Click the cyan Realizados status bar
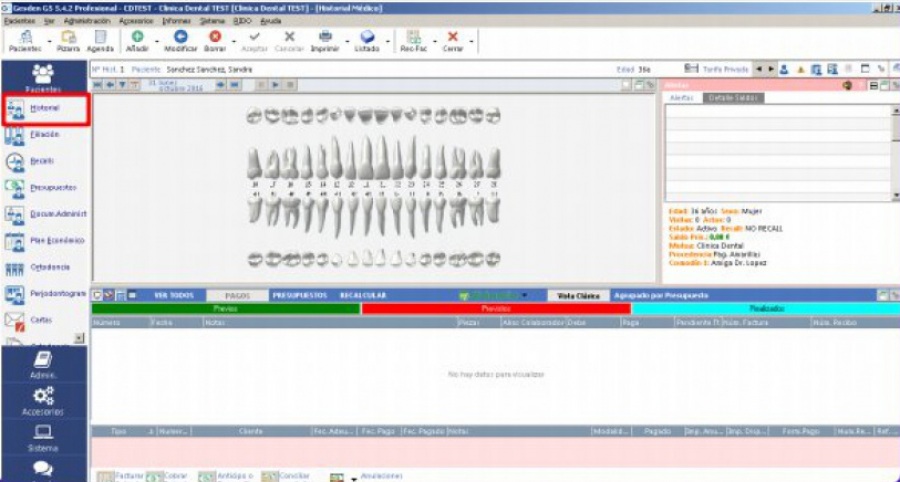The width and height of the screenshot is (900, 482). tap(765, 309)
